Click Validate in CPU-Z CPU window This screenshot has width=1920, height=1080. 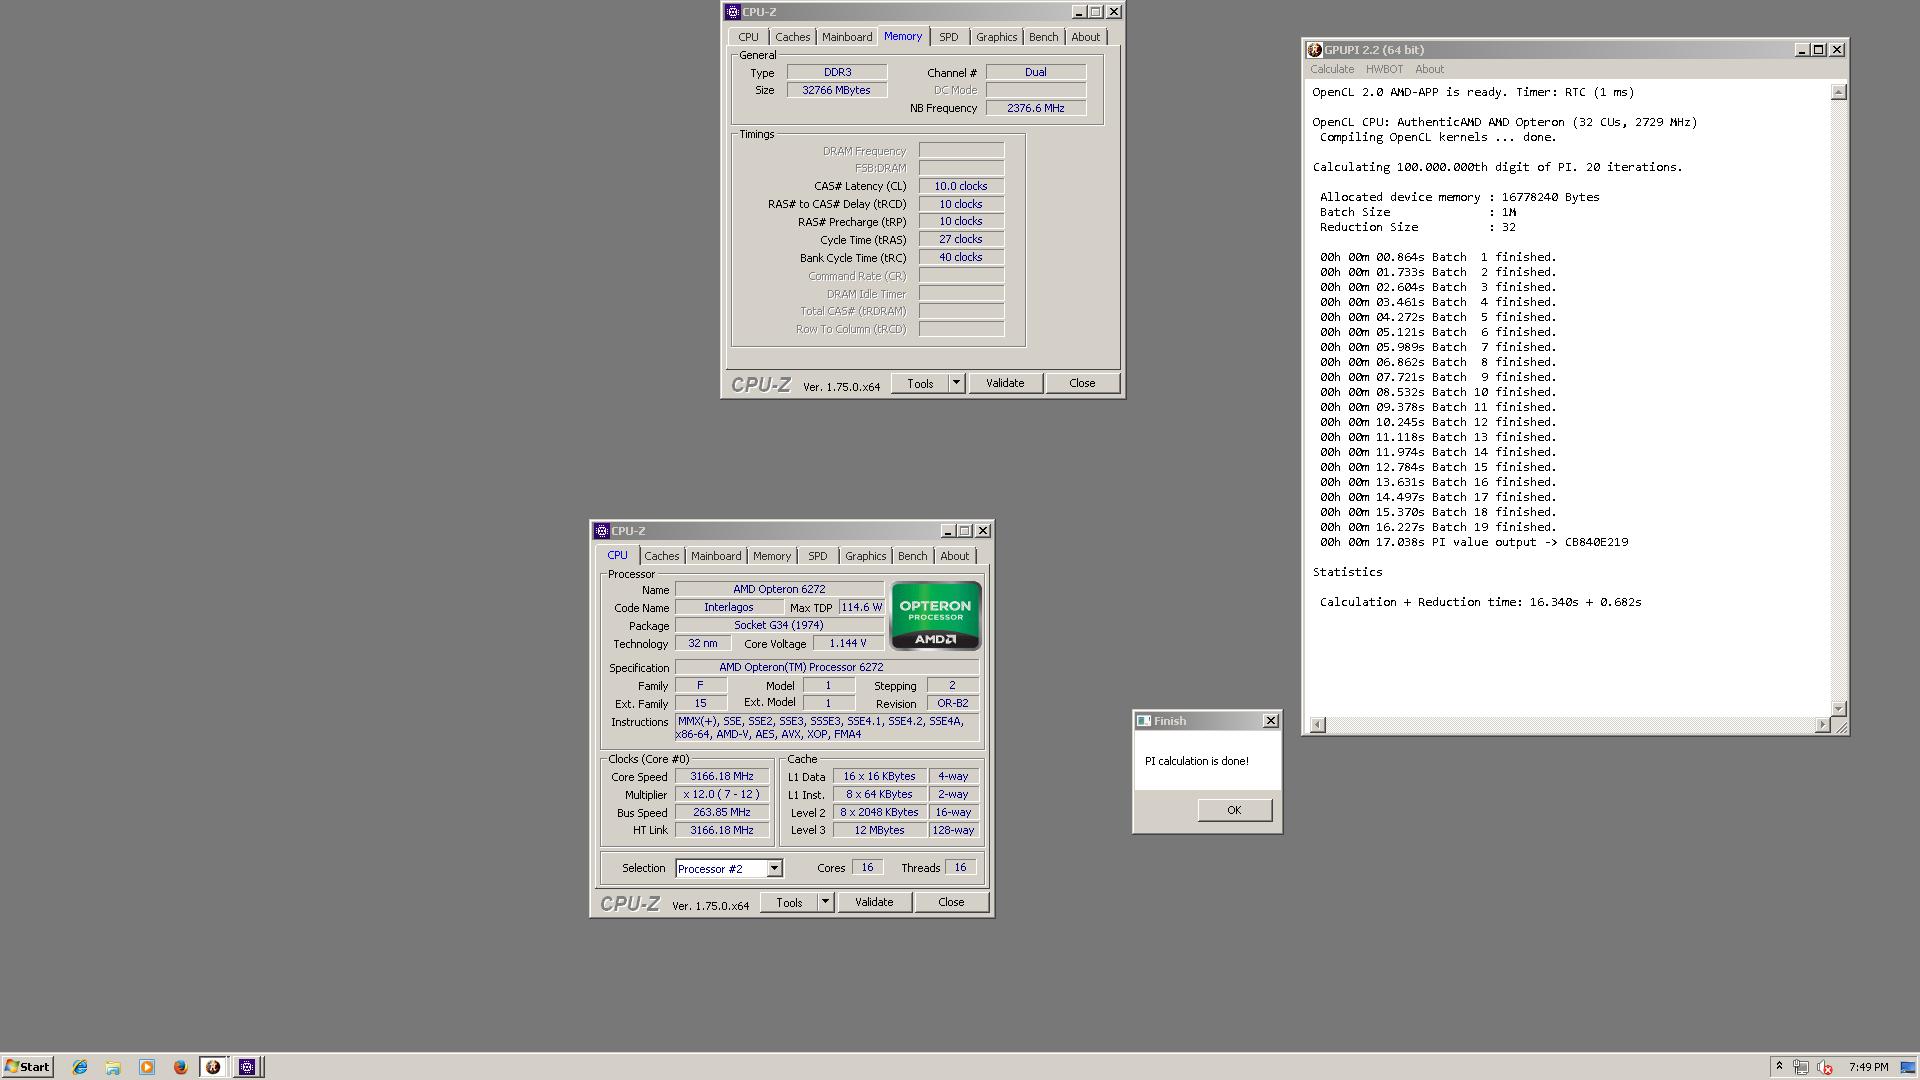point(874,902)
